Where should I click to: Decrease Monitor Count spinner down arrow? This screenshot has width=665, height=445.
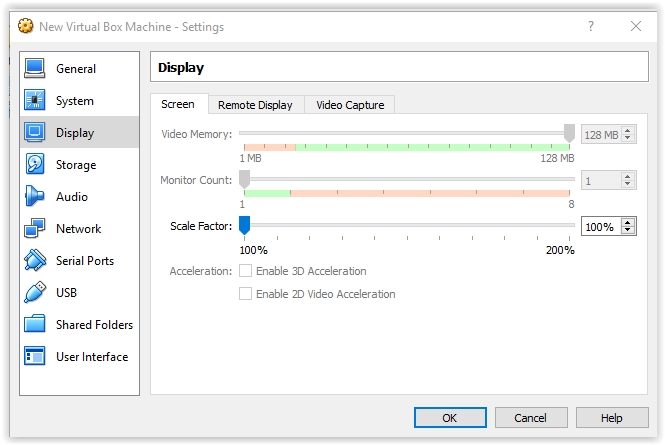pyautogui.click(x=628, y=184)
